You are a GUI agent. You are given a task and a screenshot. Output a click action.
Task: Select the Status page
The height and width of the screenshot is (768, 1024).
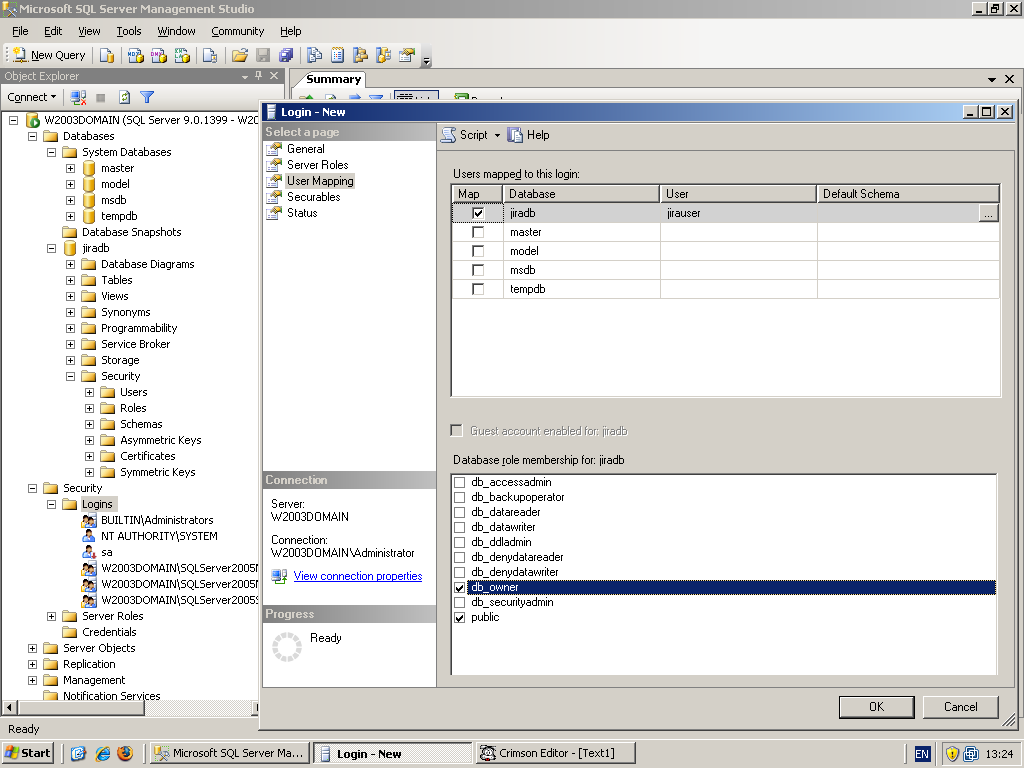click(x=302, y=213)
